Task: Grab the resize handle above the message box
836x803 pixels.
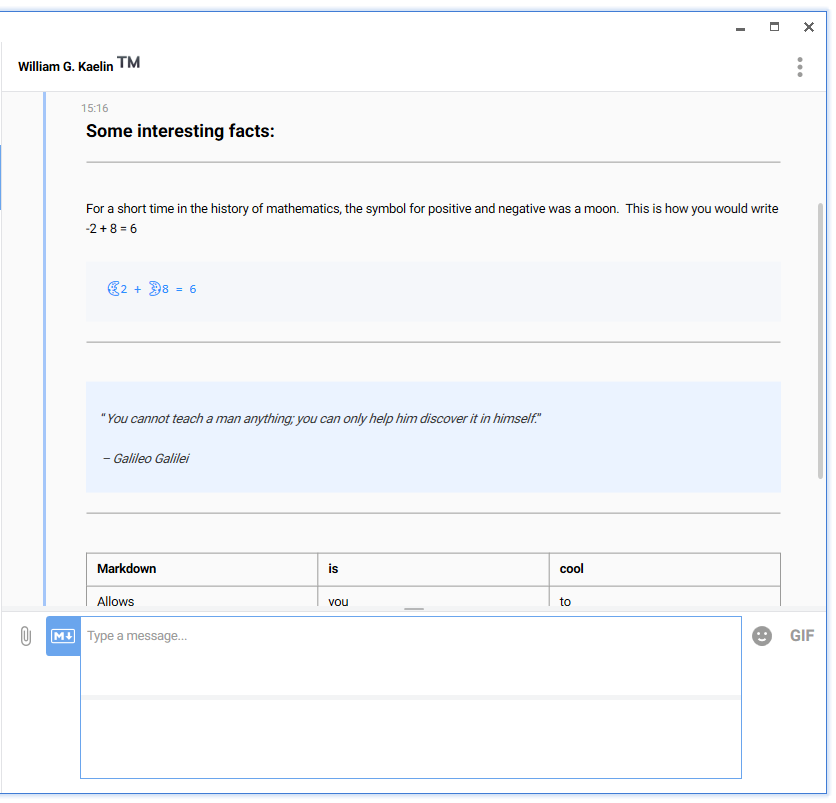Action: 414,609
